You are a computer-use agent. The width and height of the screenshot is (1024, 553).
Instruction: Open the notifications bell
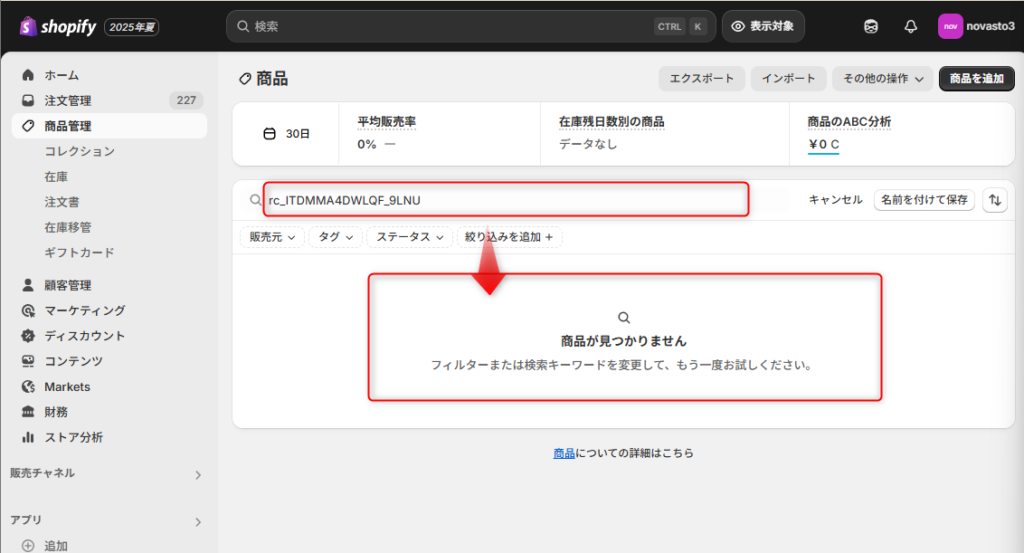coord(910,27)
